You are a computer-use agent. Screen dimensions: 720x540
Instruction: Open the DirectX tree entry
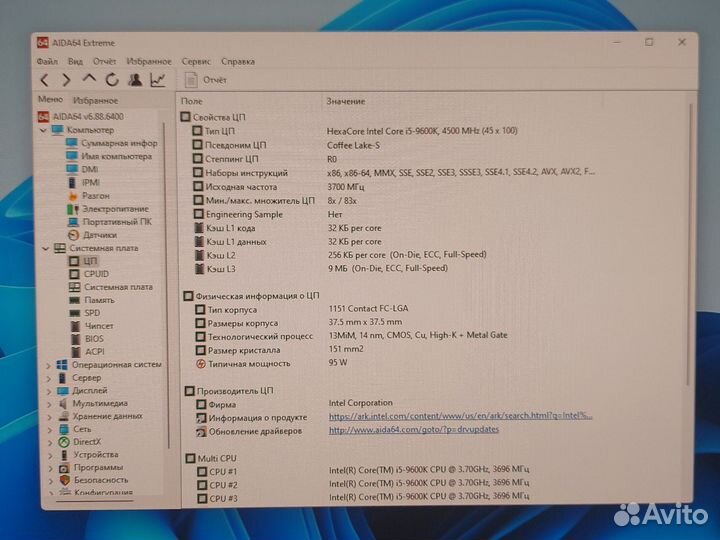click(x=86, y=442)
